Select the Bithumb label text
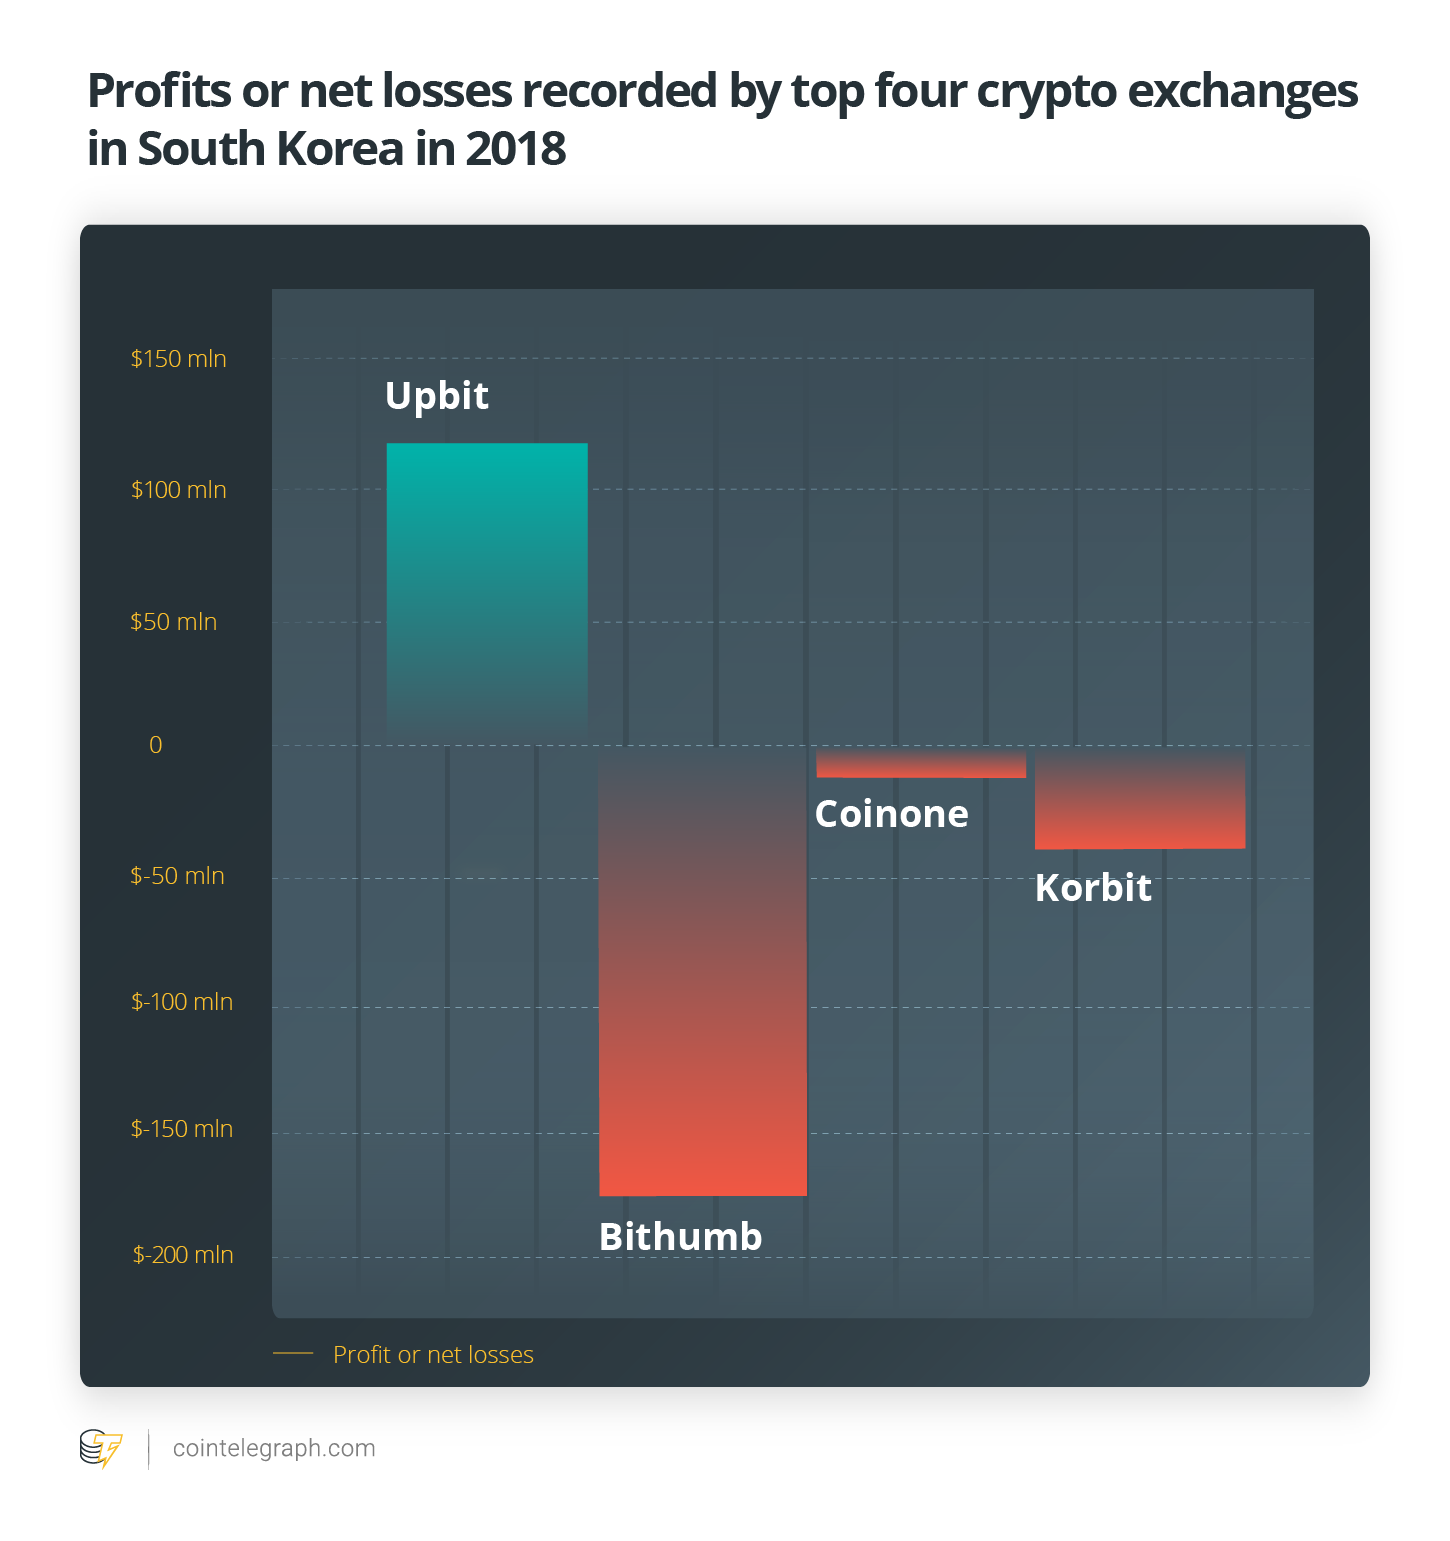The image size is (1450, 1541). (680, 1237)
